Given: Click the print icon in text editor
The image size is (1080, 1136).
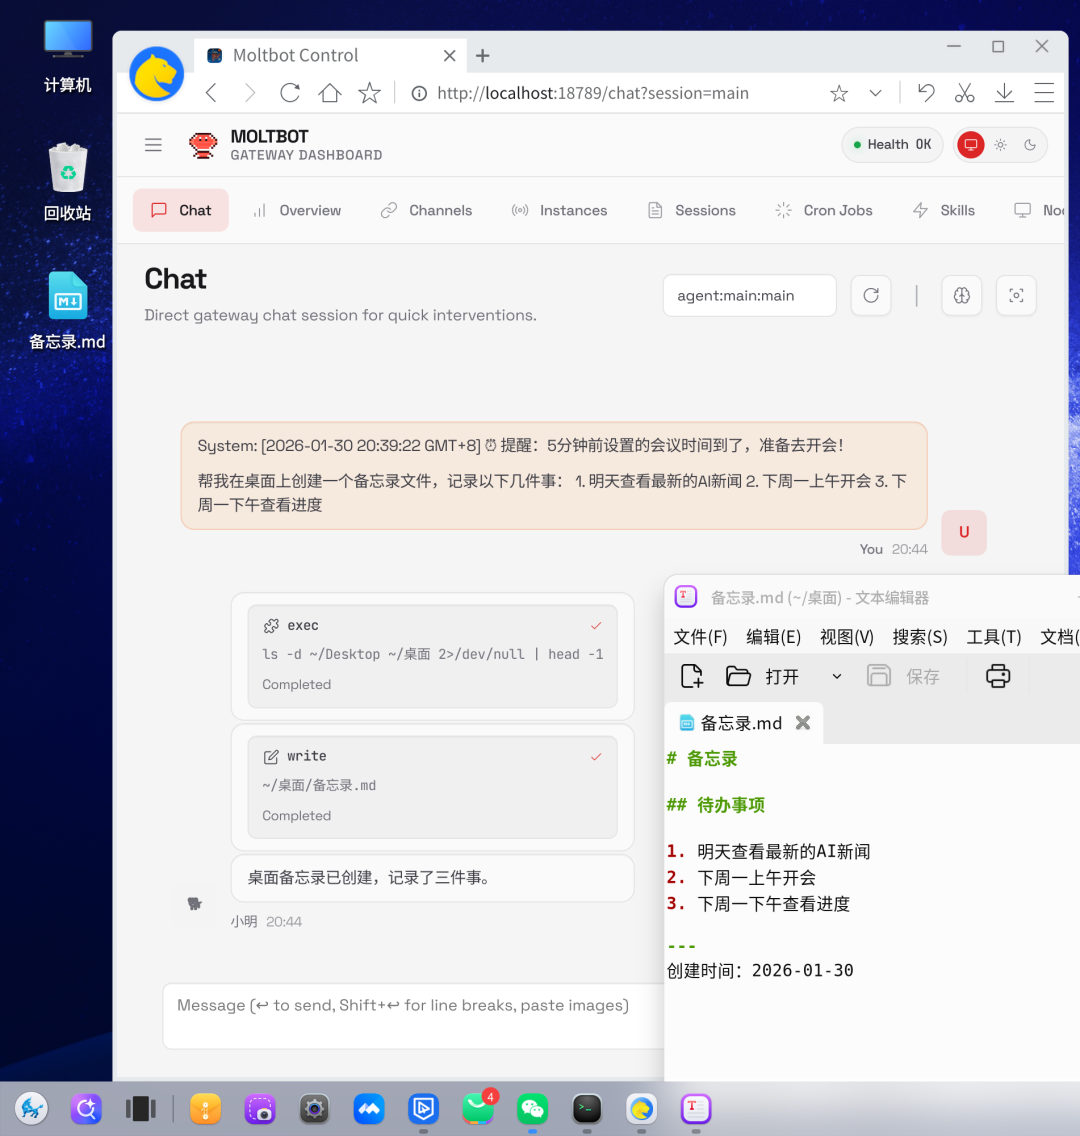Looking at the screenshot, I should click(998, 677).
